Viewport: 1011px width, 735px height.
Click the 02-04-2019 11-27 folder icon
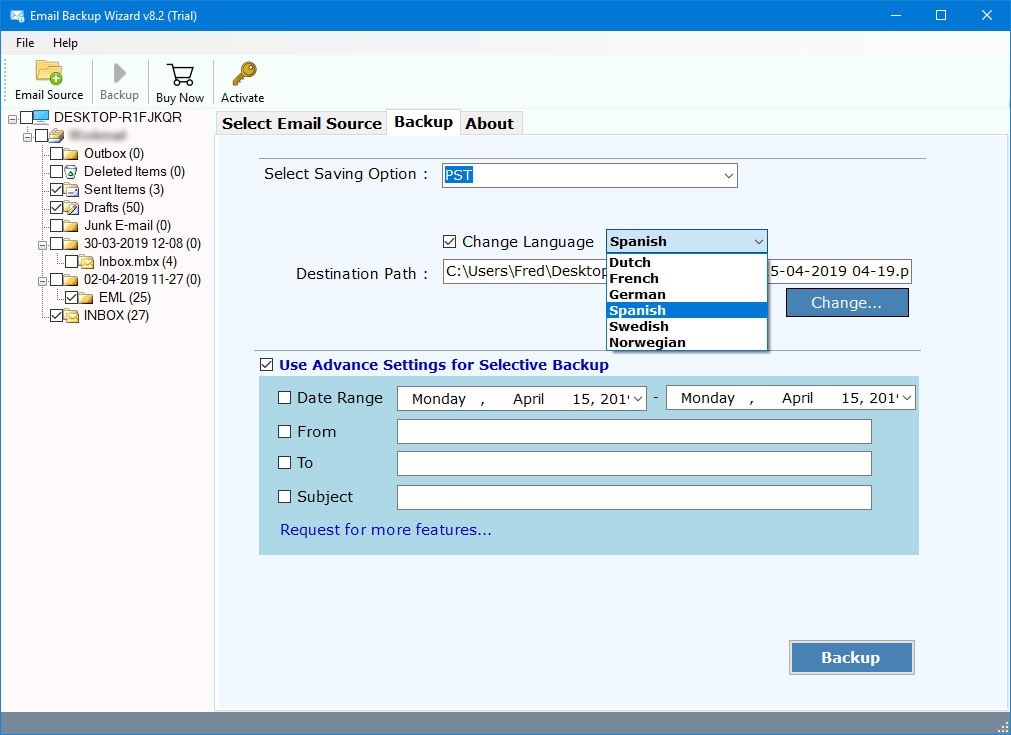tap(71, 280)
